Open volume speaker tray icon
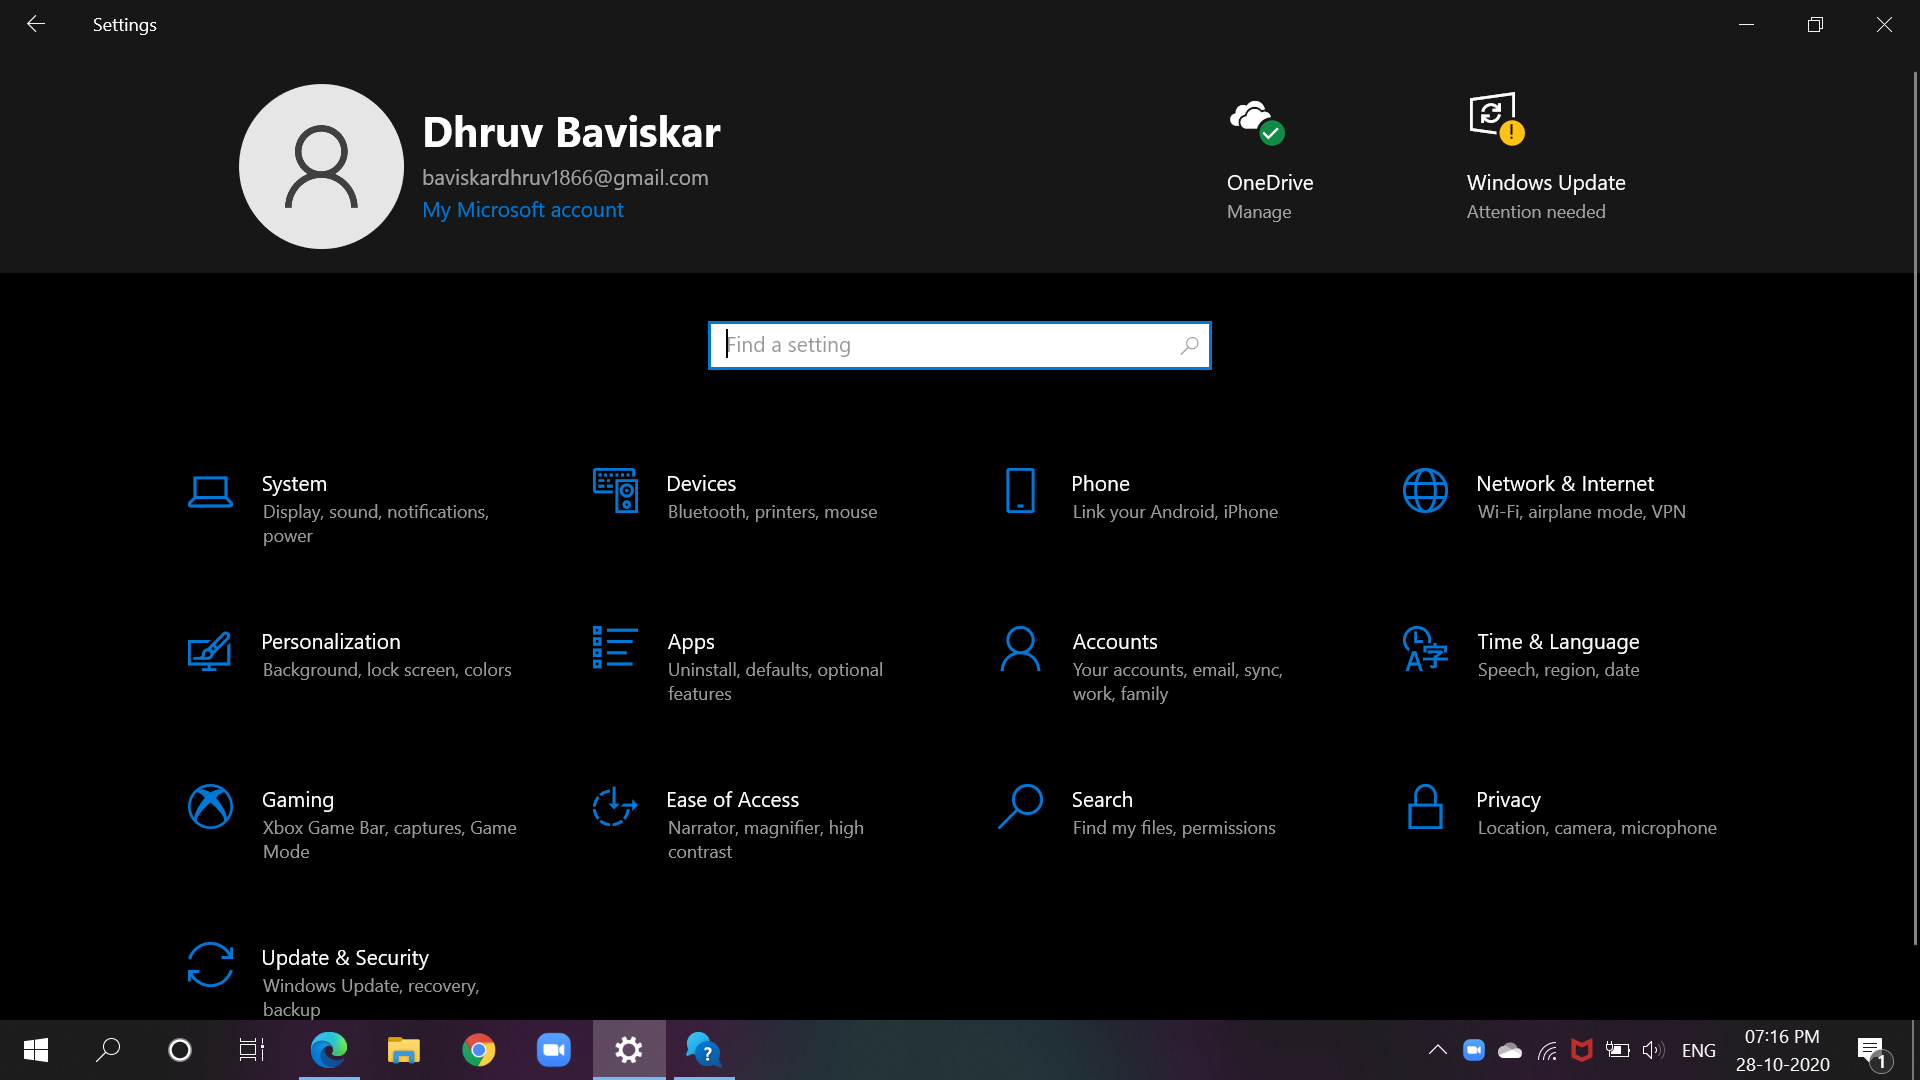Viewport: 1920px width, 1080px height. pyautogui.click(x=1654, y=1050)
